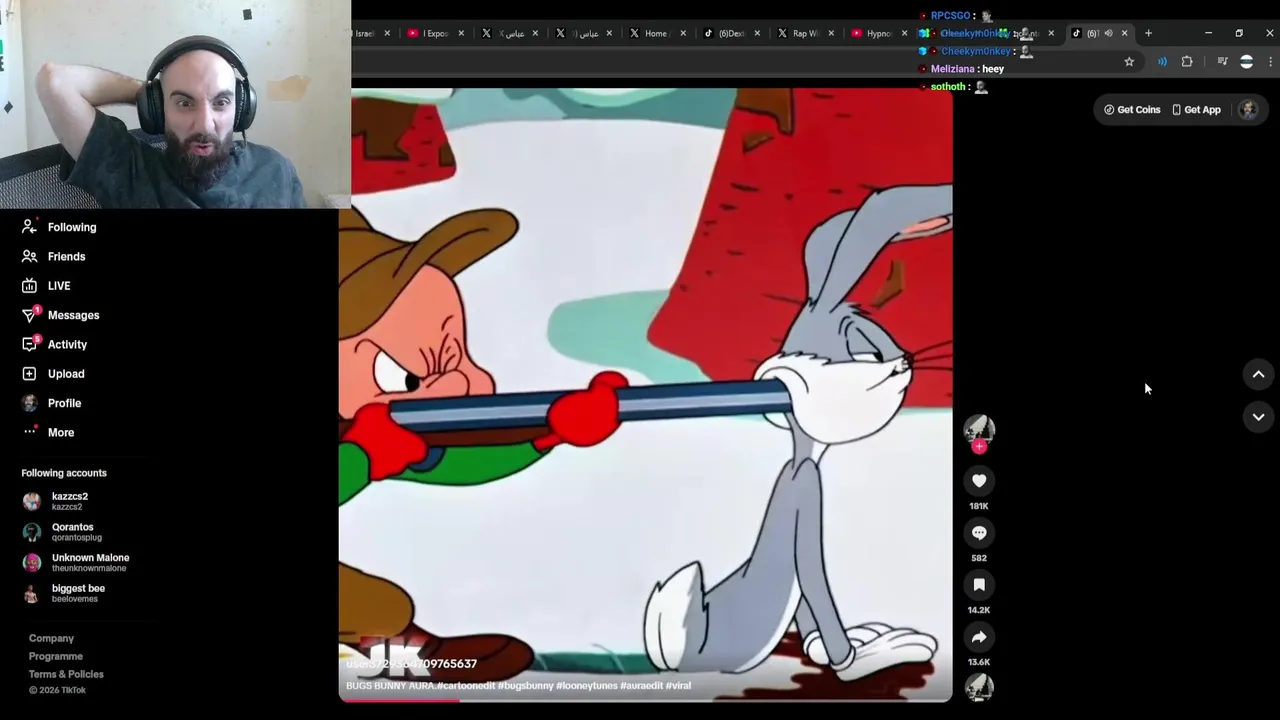1280x720 pixels.
Task: Open the video's comments
Action: click(x=979, y=533)
